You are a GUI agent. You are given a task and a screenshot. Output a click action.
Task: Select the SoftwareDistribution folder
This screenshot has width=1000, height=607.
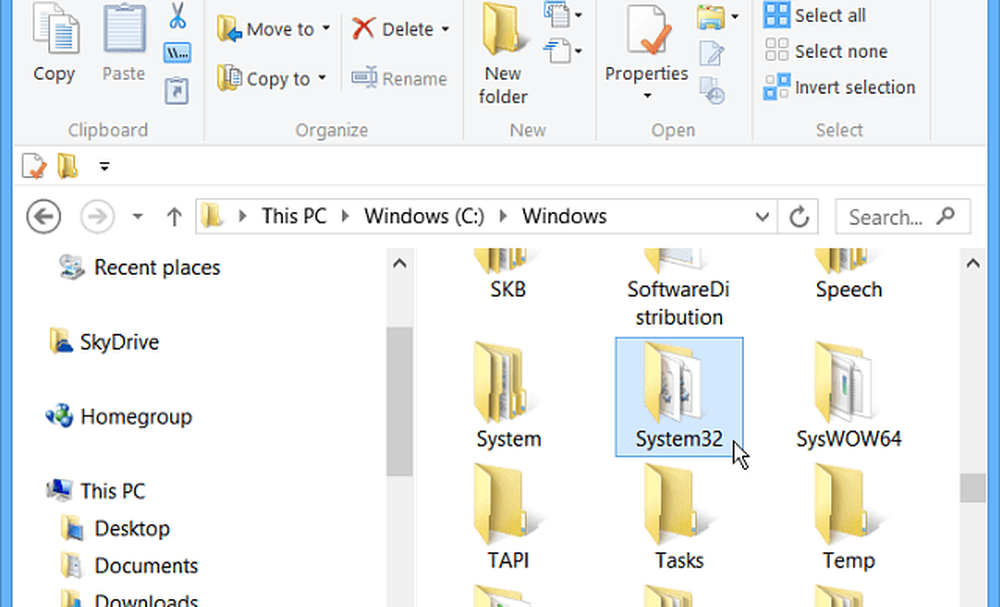[679, 288]
